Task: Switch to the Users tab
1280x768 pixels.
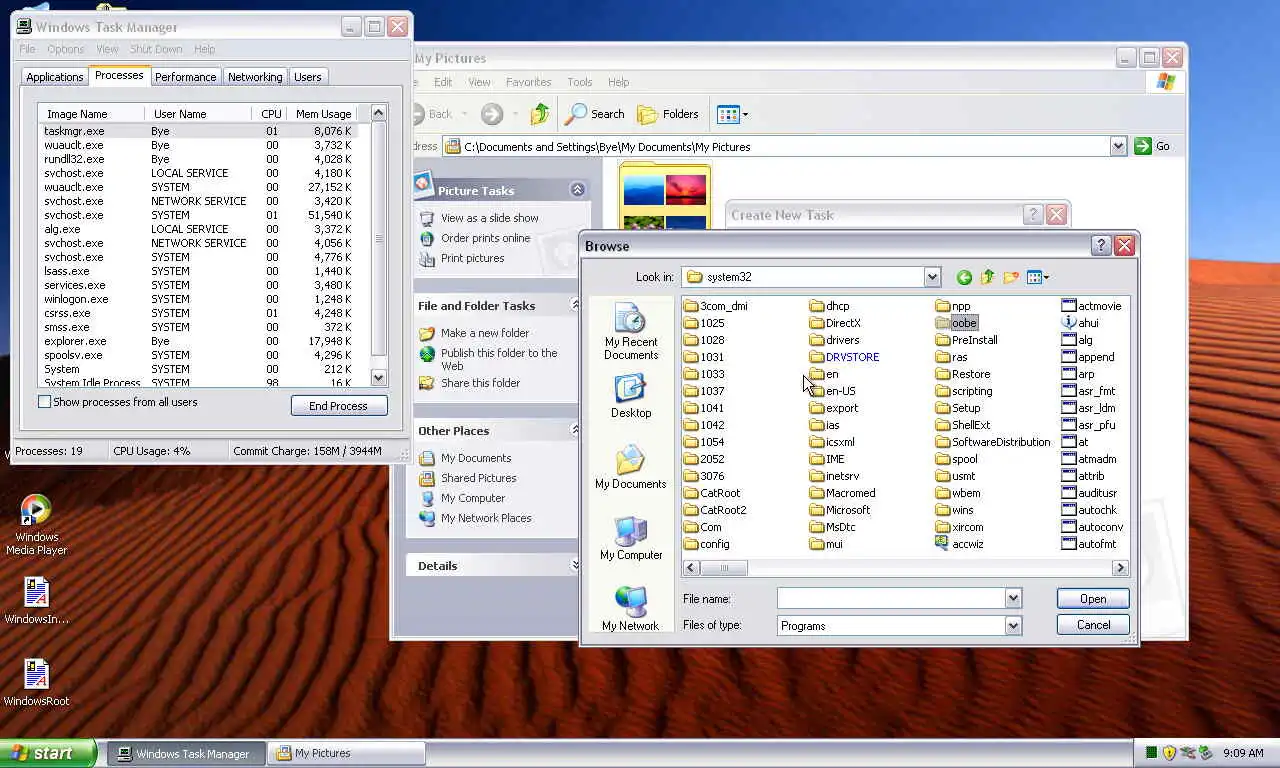Action: 308,77
